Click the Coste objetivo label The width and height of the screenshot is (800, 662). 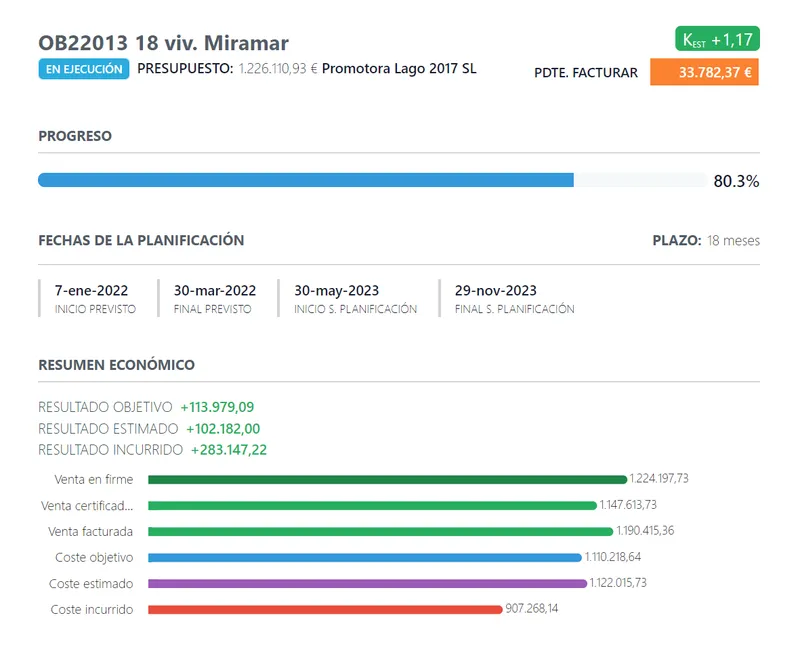[x=94, y=557]
